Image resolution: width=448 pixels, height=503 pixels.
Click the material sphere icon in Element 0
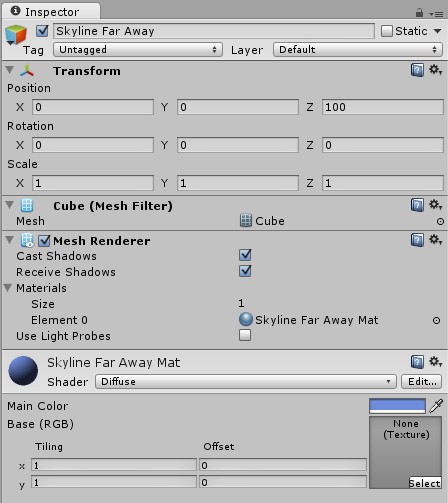(246, 319)
